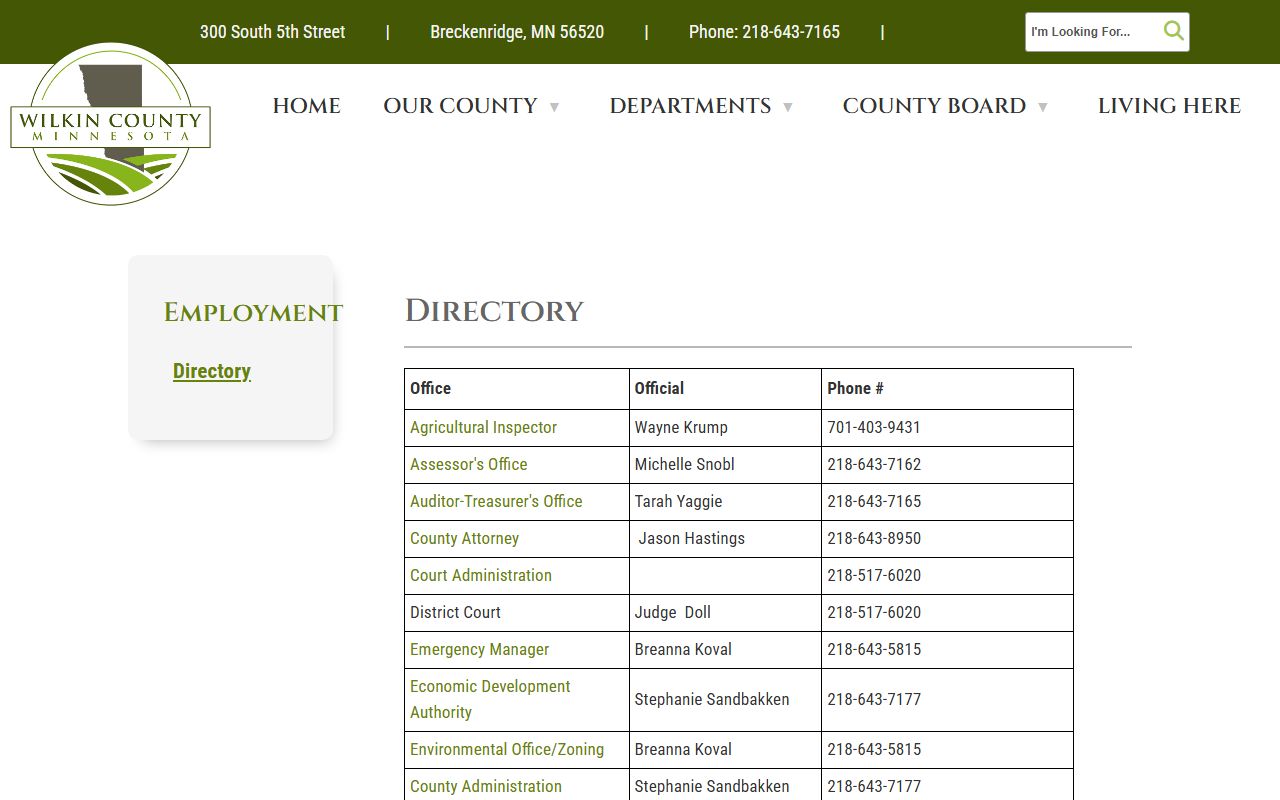The width and height of the screenshot is (1280, 800).
Task: Open Auditor-Treasurer's Office link
Action: tap(496, 501)
